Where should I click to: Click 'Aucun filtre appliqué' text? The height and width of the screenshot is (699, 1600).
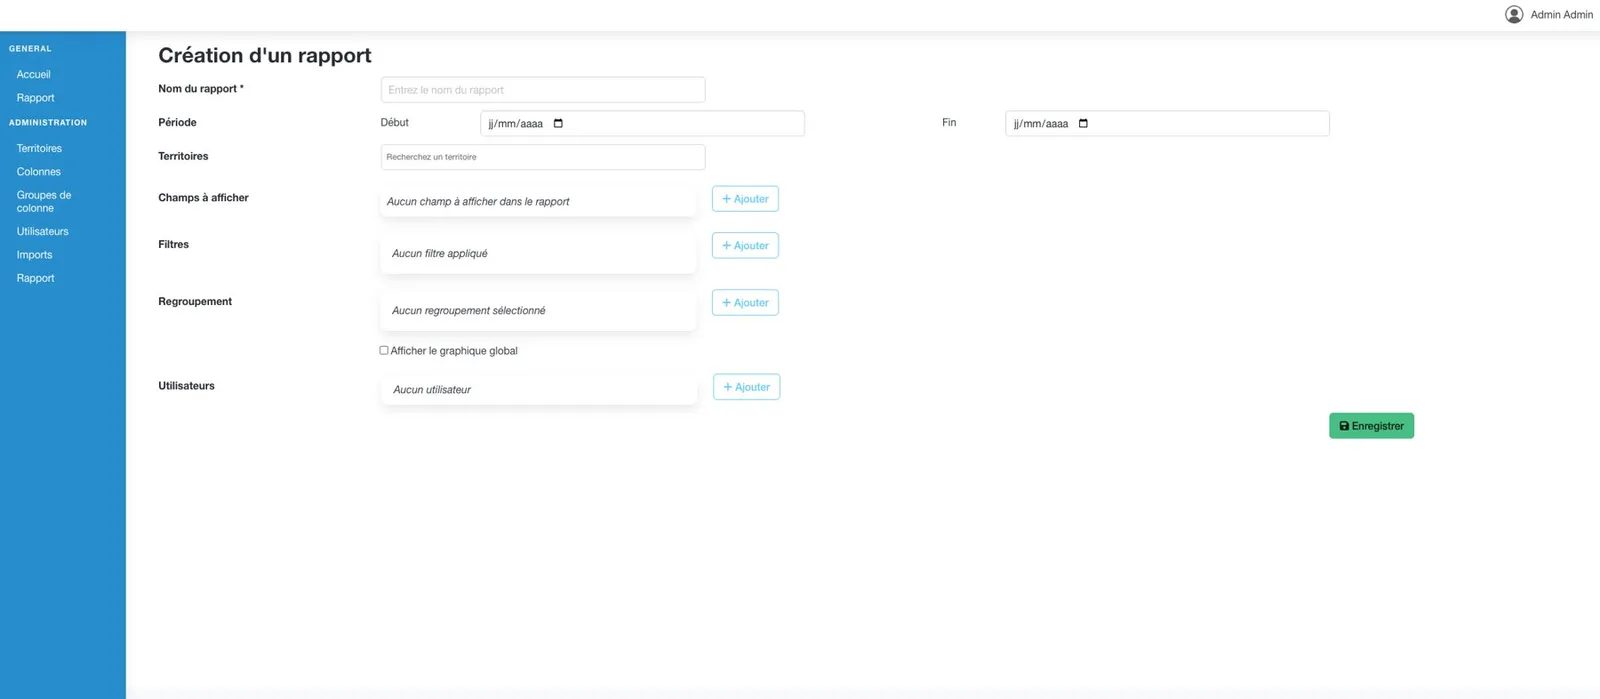[440, 253]
